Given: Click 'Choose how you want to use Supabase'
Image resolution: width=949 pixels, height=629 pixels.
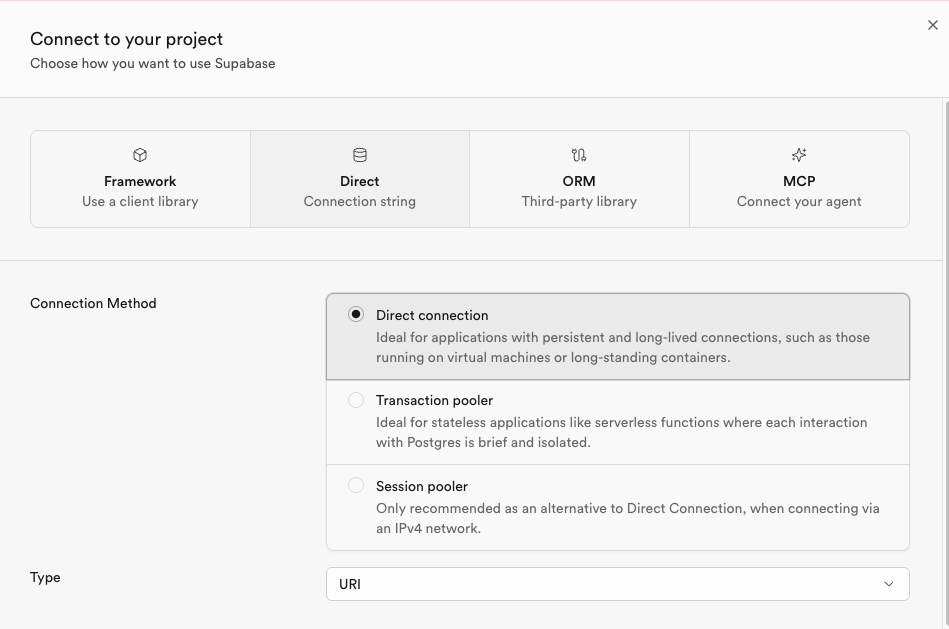Looking at the screenshot, I should click(153, 64).
